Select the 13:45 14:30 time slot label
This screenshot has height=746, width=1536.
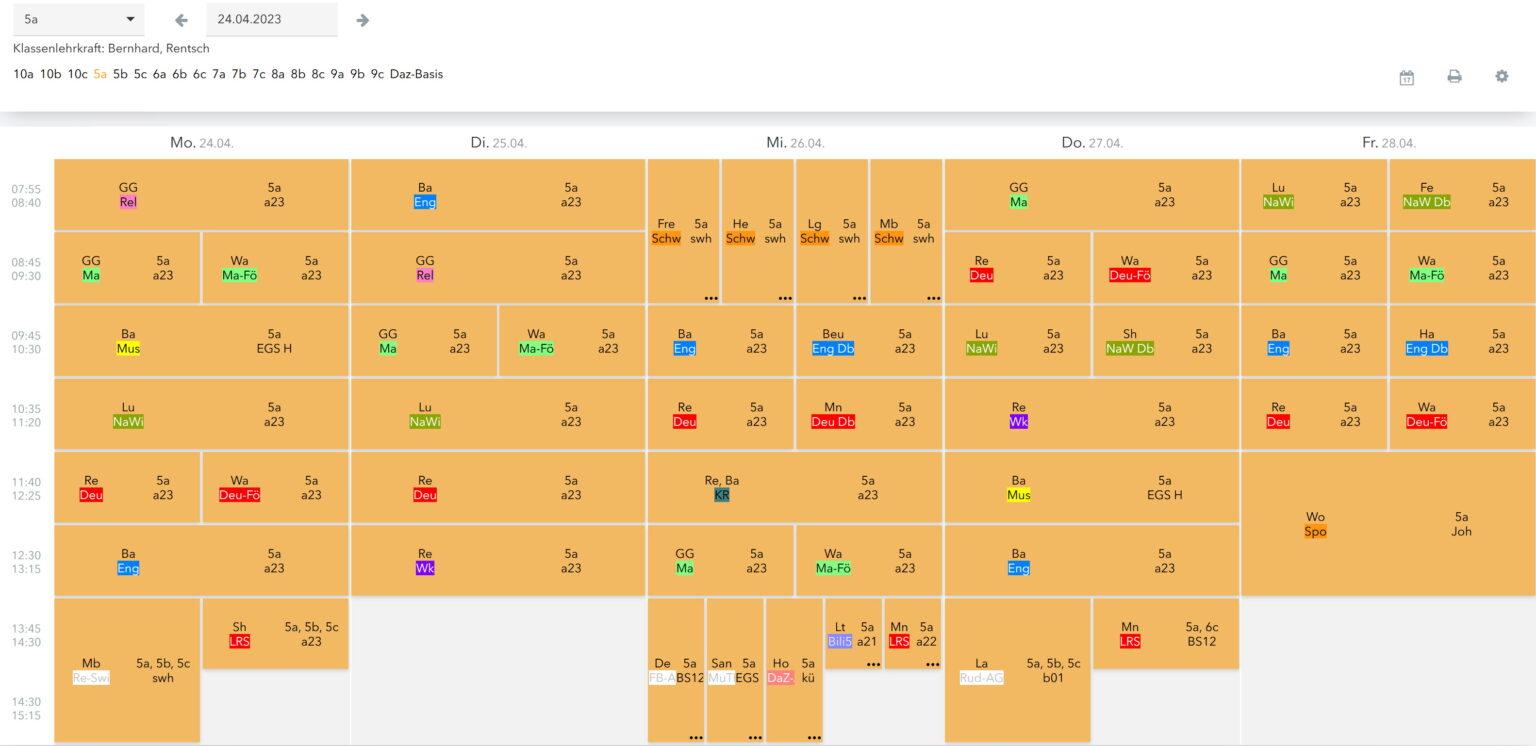pos(26,635)
